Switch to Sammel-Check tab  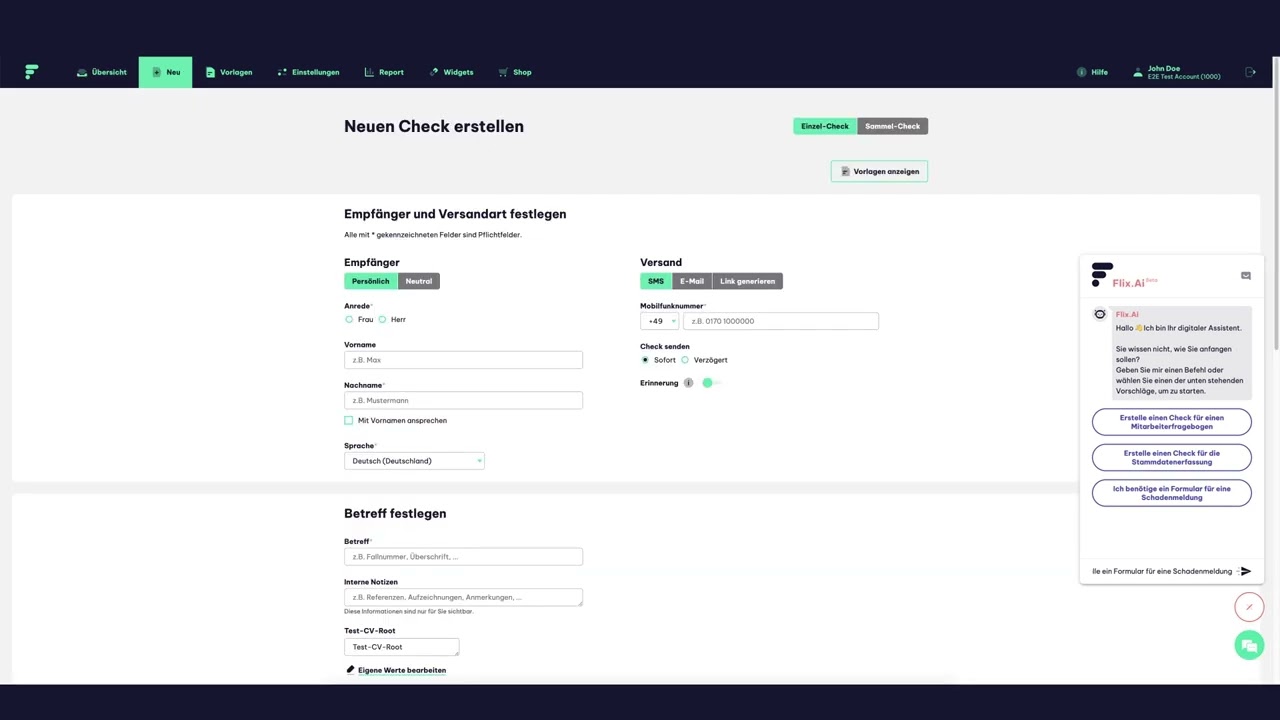893,126
